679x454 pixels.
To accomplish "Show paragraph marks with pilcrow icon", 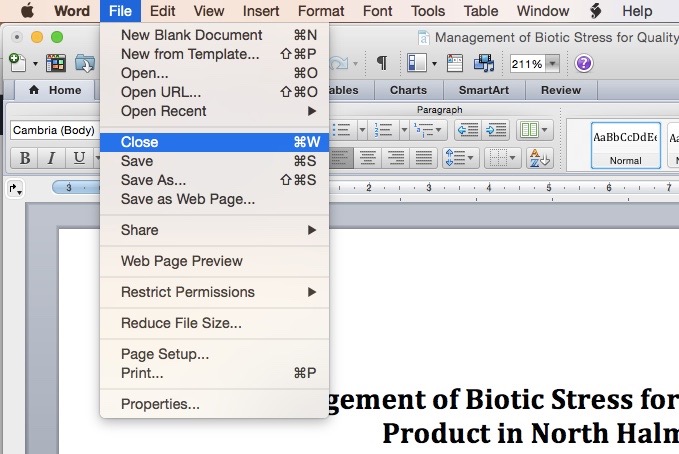I will [x=381, y=63].
